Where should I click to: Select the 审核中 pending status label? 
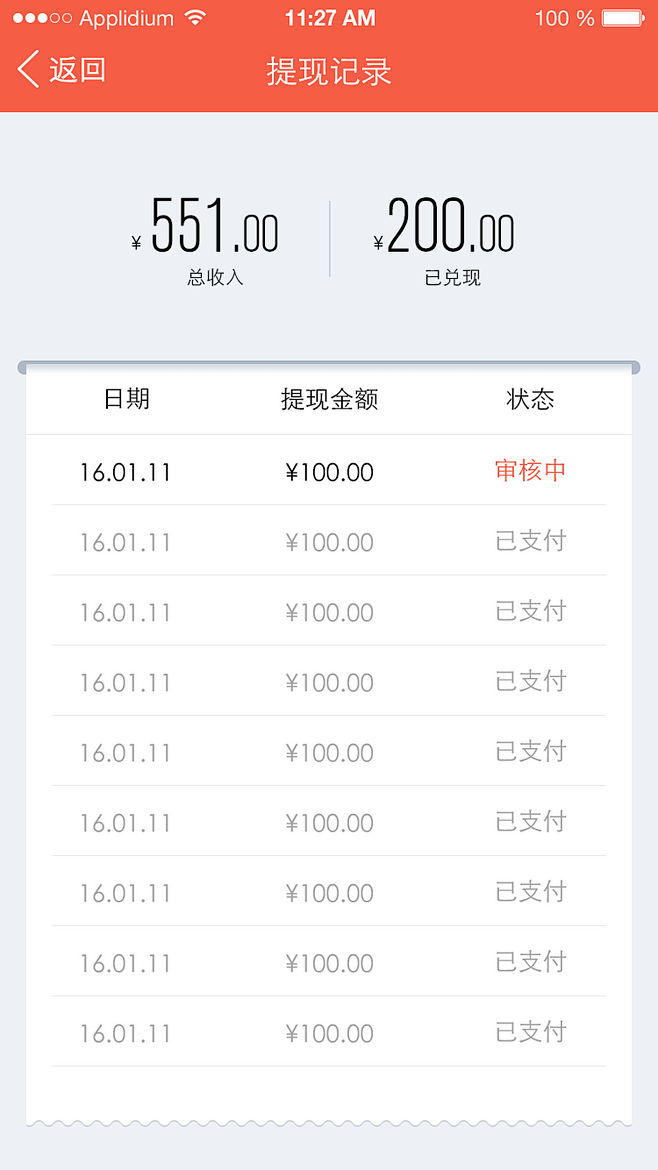coord(531,471)
